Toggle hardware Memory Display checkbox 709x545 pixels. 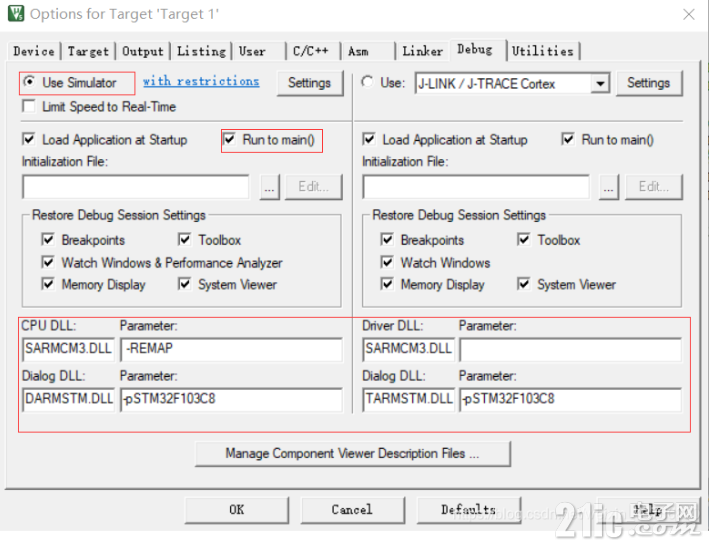(387, 284)
